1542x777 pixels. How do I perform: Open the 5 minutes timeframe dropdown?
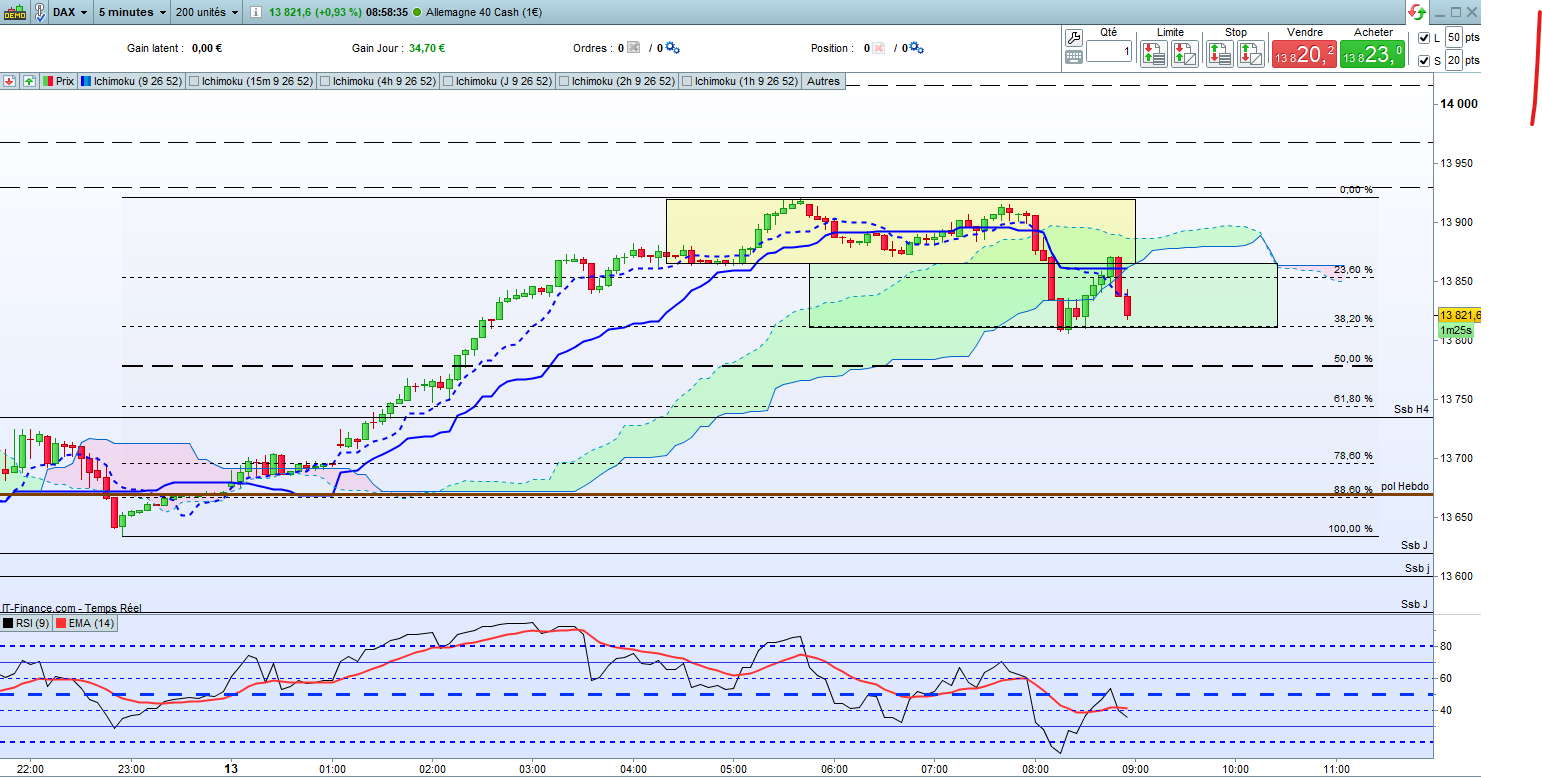(x=132, y=12)
